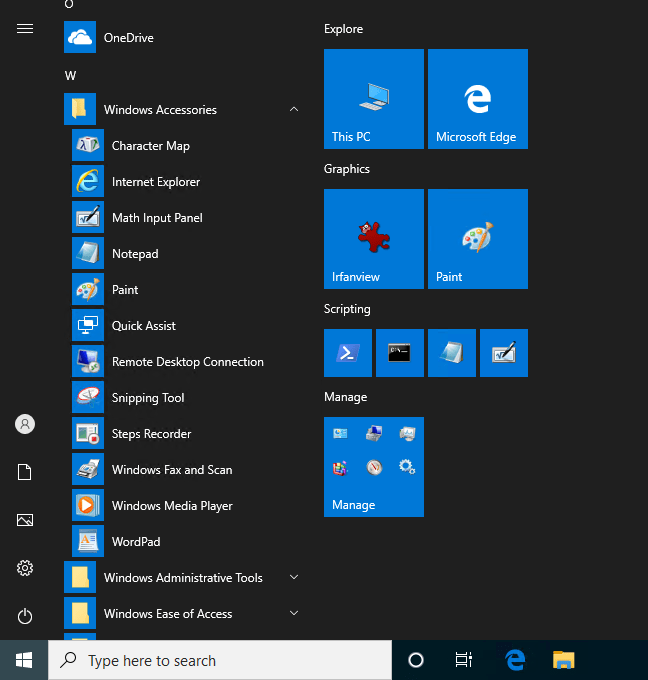The width and height of the screenshot is (648, 680).
Task: Open Task View in the taskbar
Action: point(463,660)
